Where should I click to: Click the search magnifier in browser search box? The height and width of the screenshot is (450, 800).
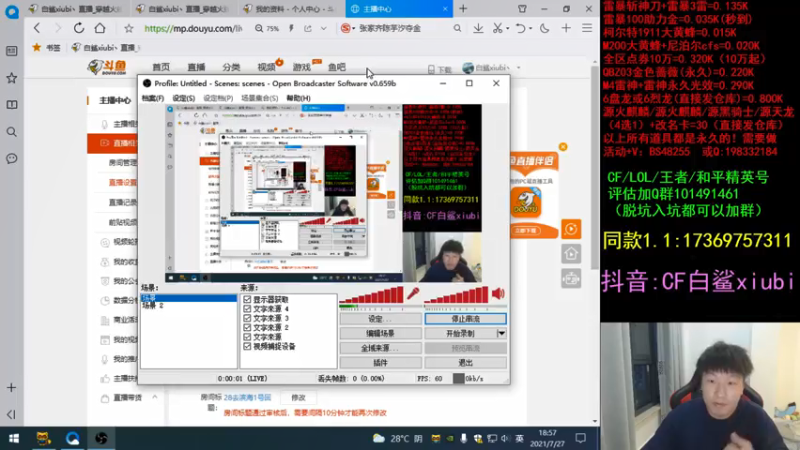pyautogui.click(x=457, y=29)
